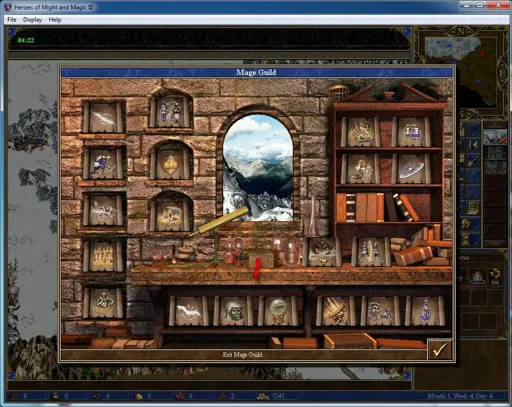The width and height of the screenshot is (512, 407).
Task: Open the white streak spell scroll at top of left wall column
Action: point(104,117)
